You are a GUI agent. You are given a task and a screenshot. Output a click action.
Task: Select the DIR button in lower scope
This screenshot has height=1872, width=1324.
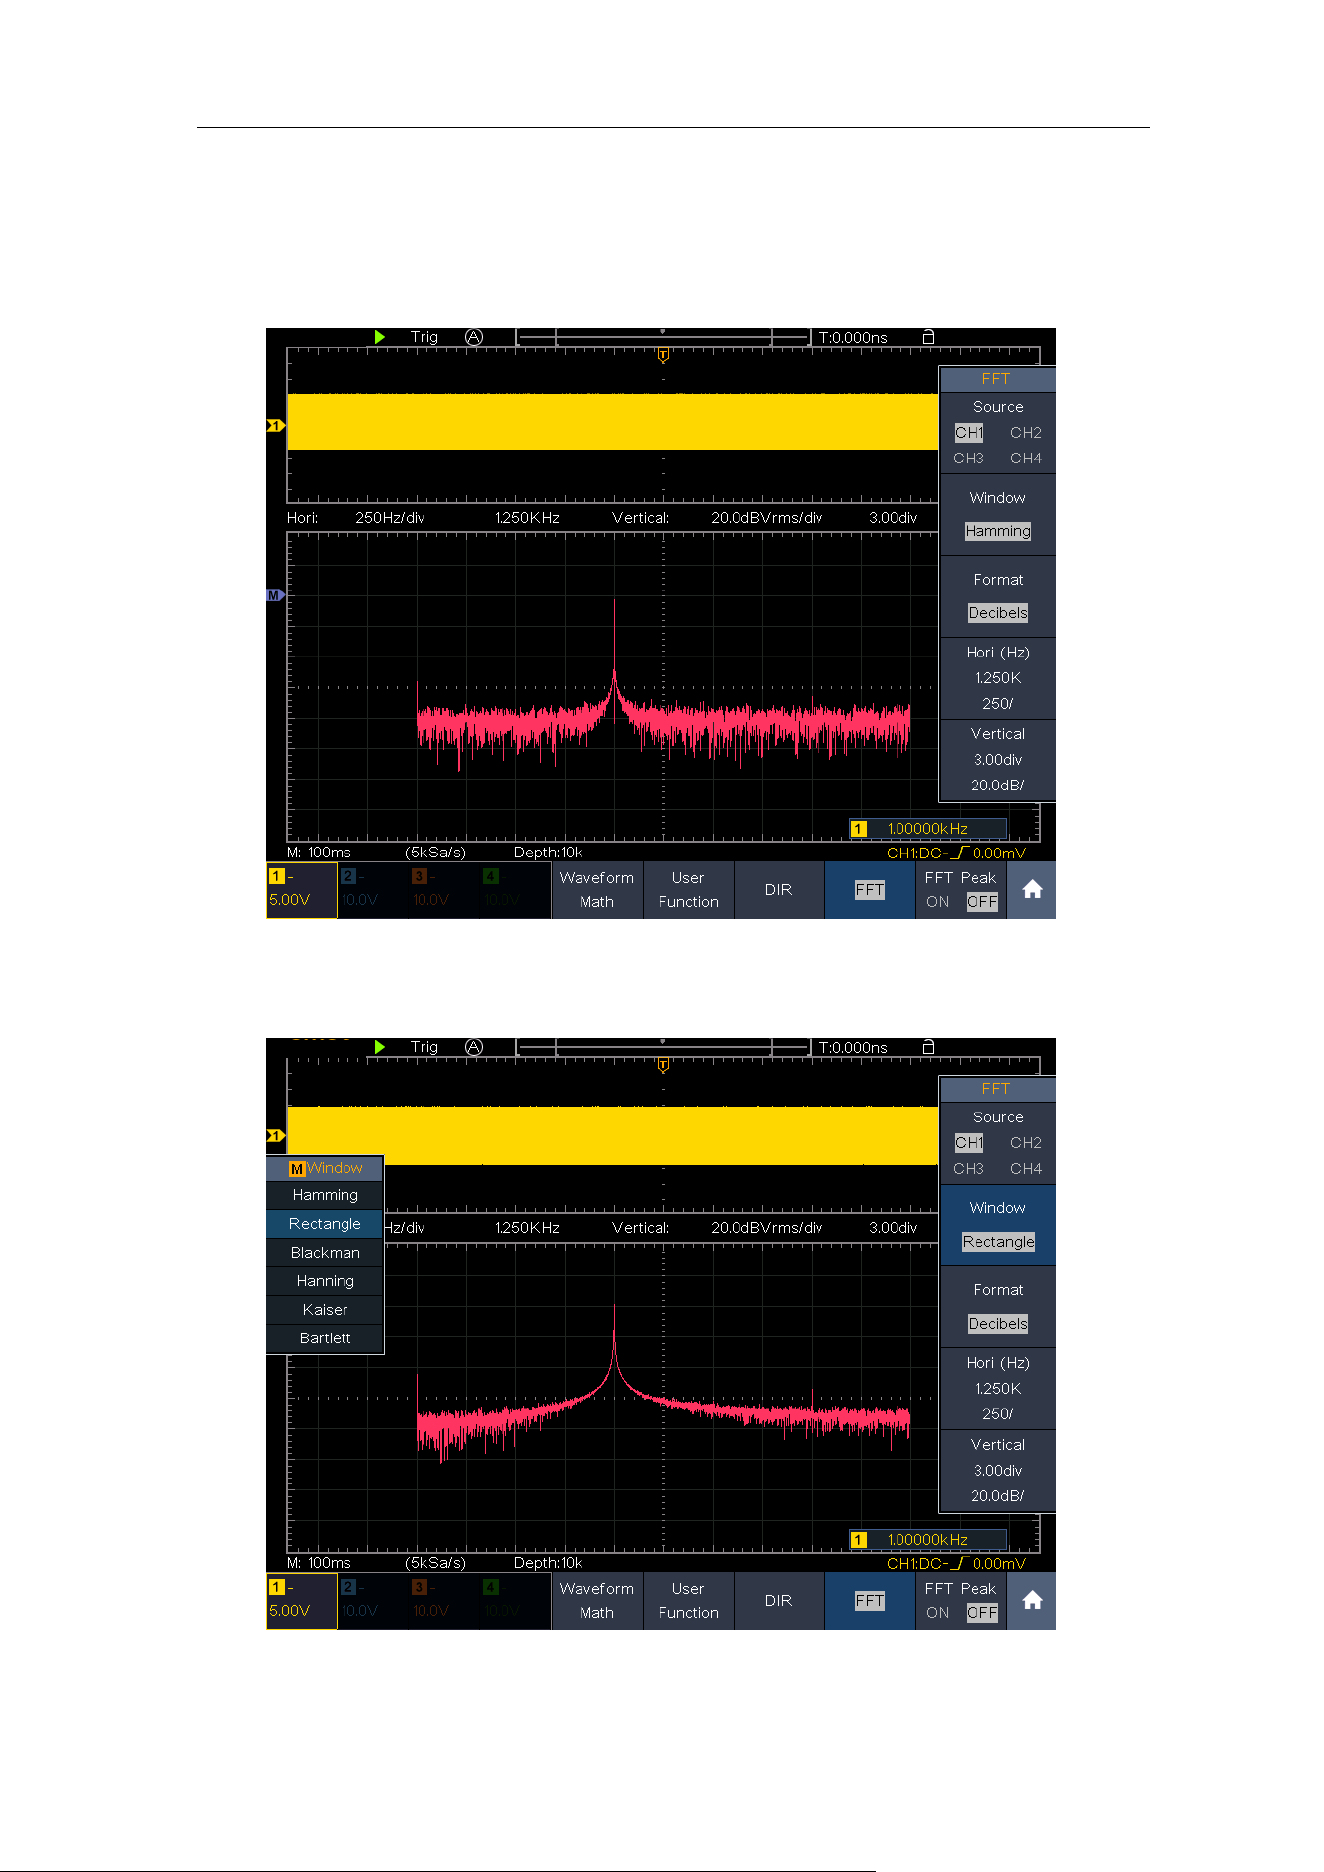click(778, 1601)
